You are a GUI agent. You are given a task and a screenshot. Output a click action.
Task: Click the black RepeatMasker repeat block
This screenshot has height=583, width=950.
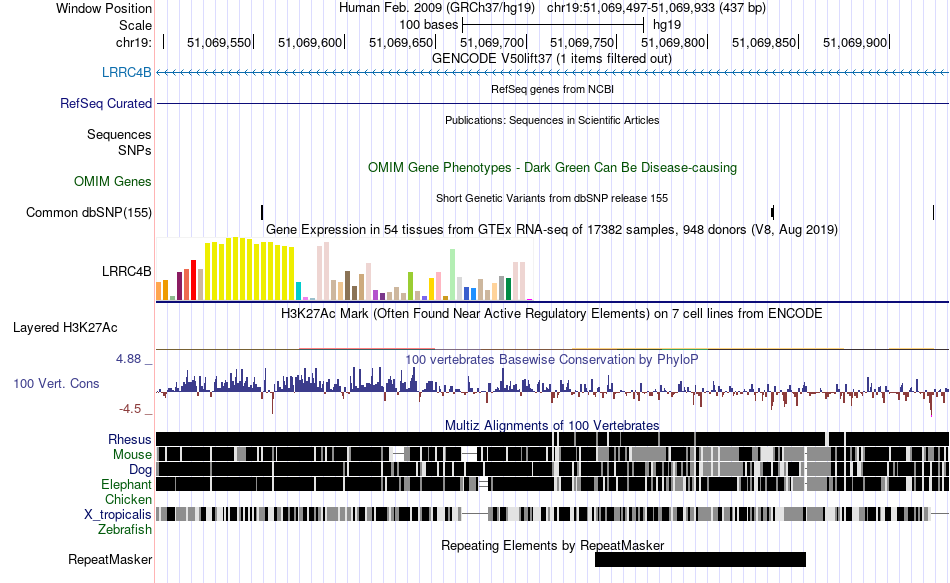(x=700, y=559)
